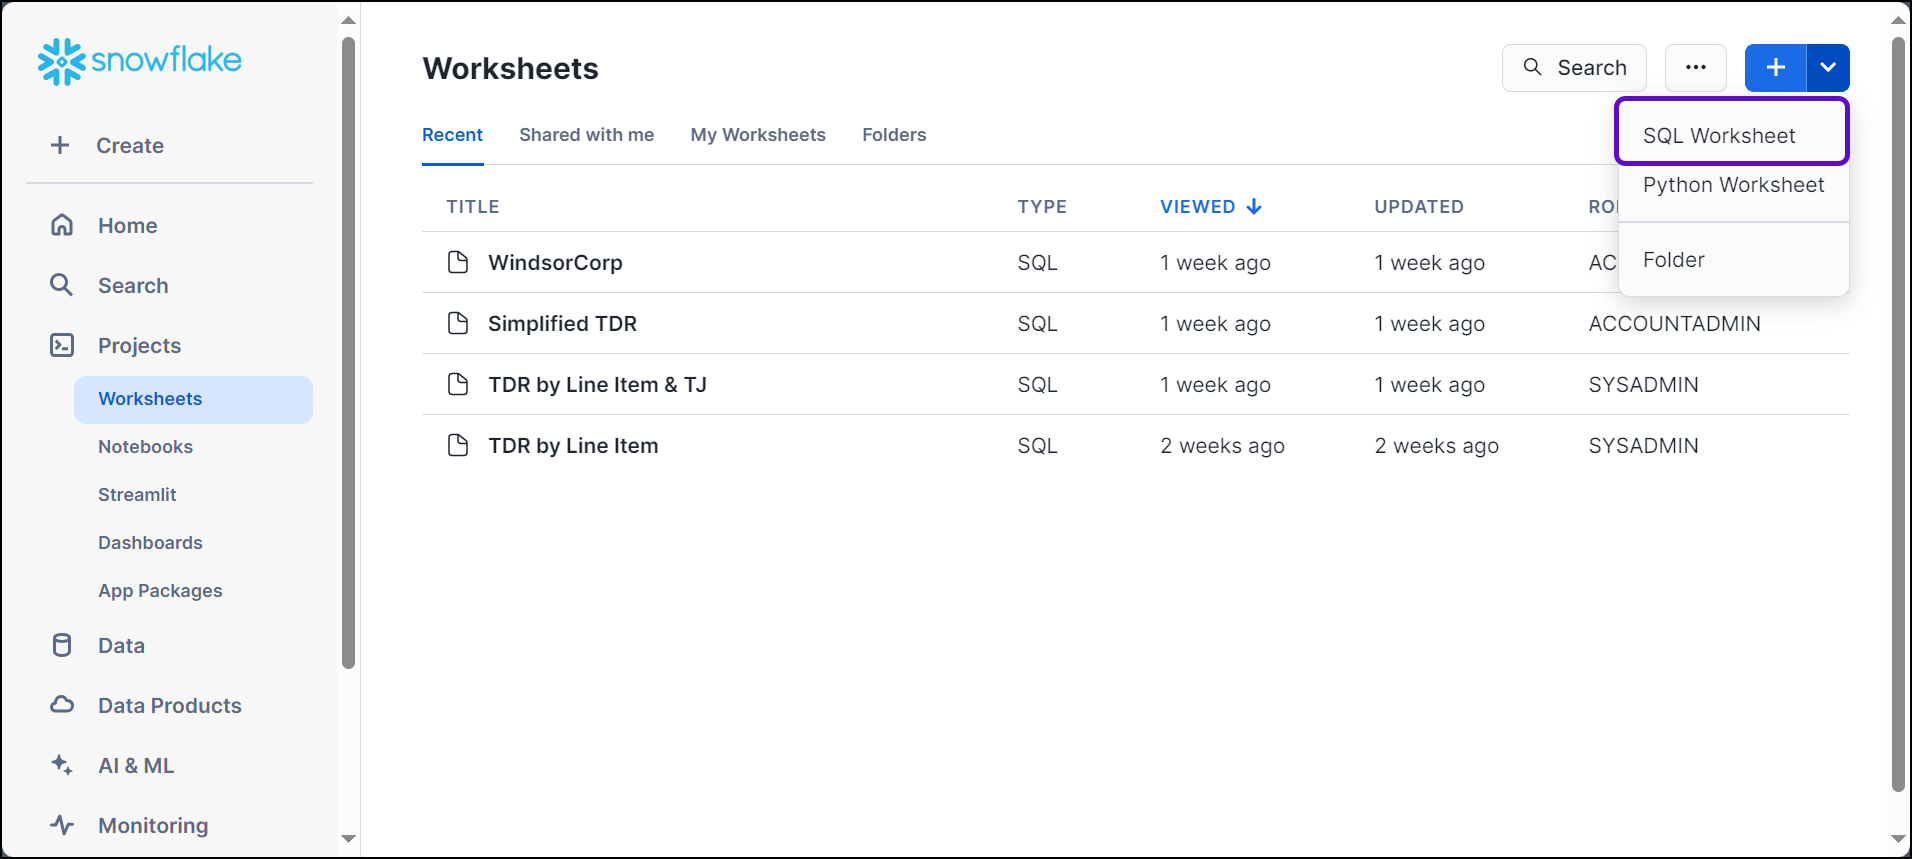Click the Search field at top
1912x859 pixels.
point(1574,68)
